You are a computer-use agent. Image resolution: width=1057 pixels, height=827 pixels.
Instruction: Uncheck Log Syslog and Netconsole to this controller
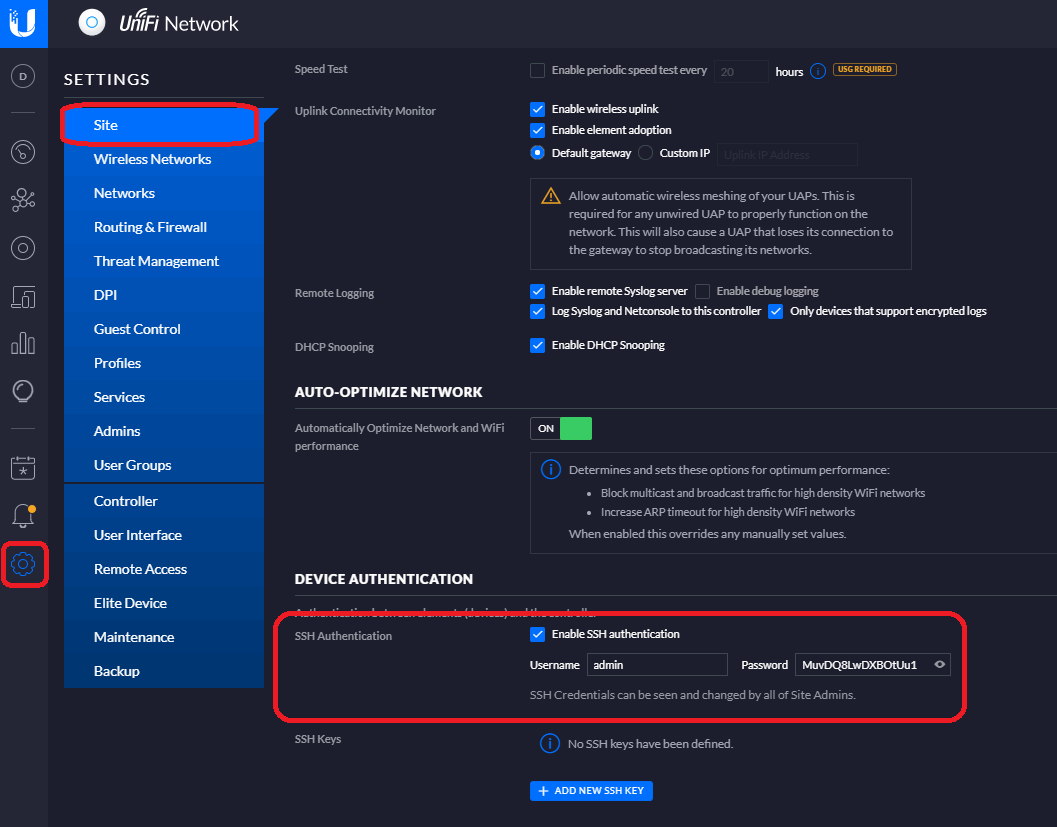coord(537,311)
